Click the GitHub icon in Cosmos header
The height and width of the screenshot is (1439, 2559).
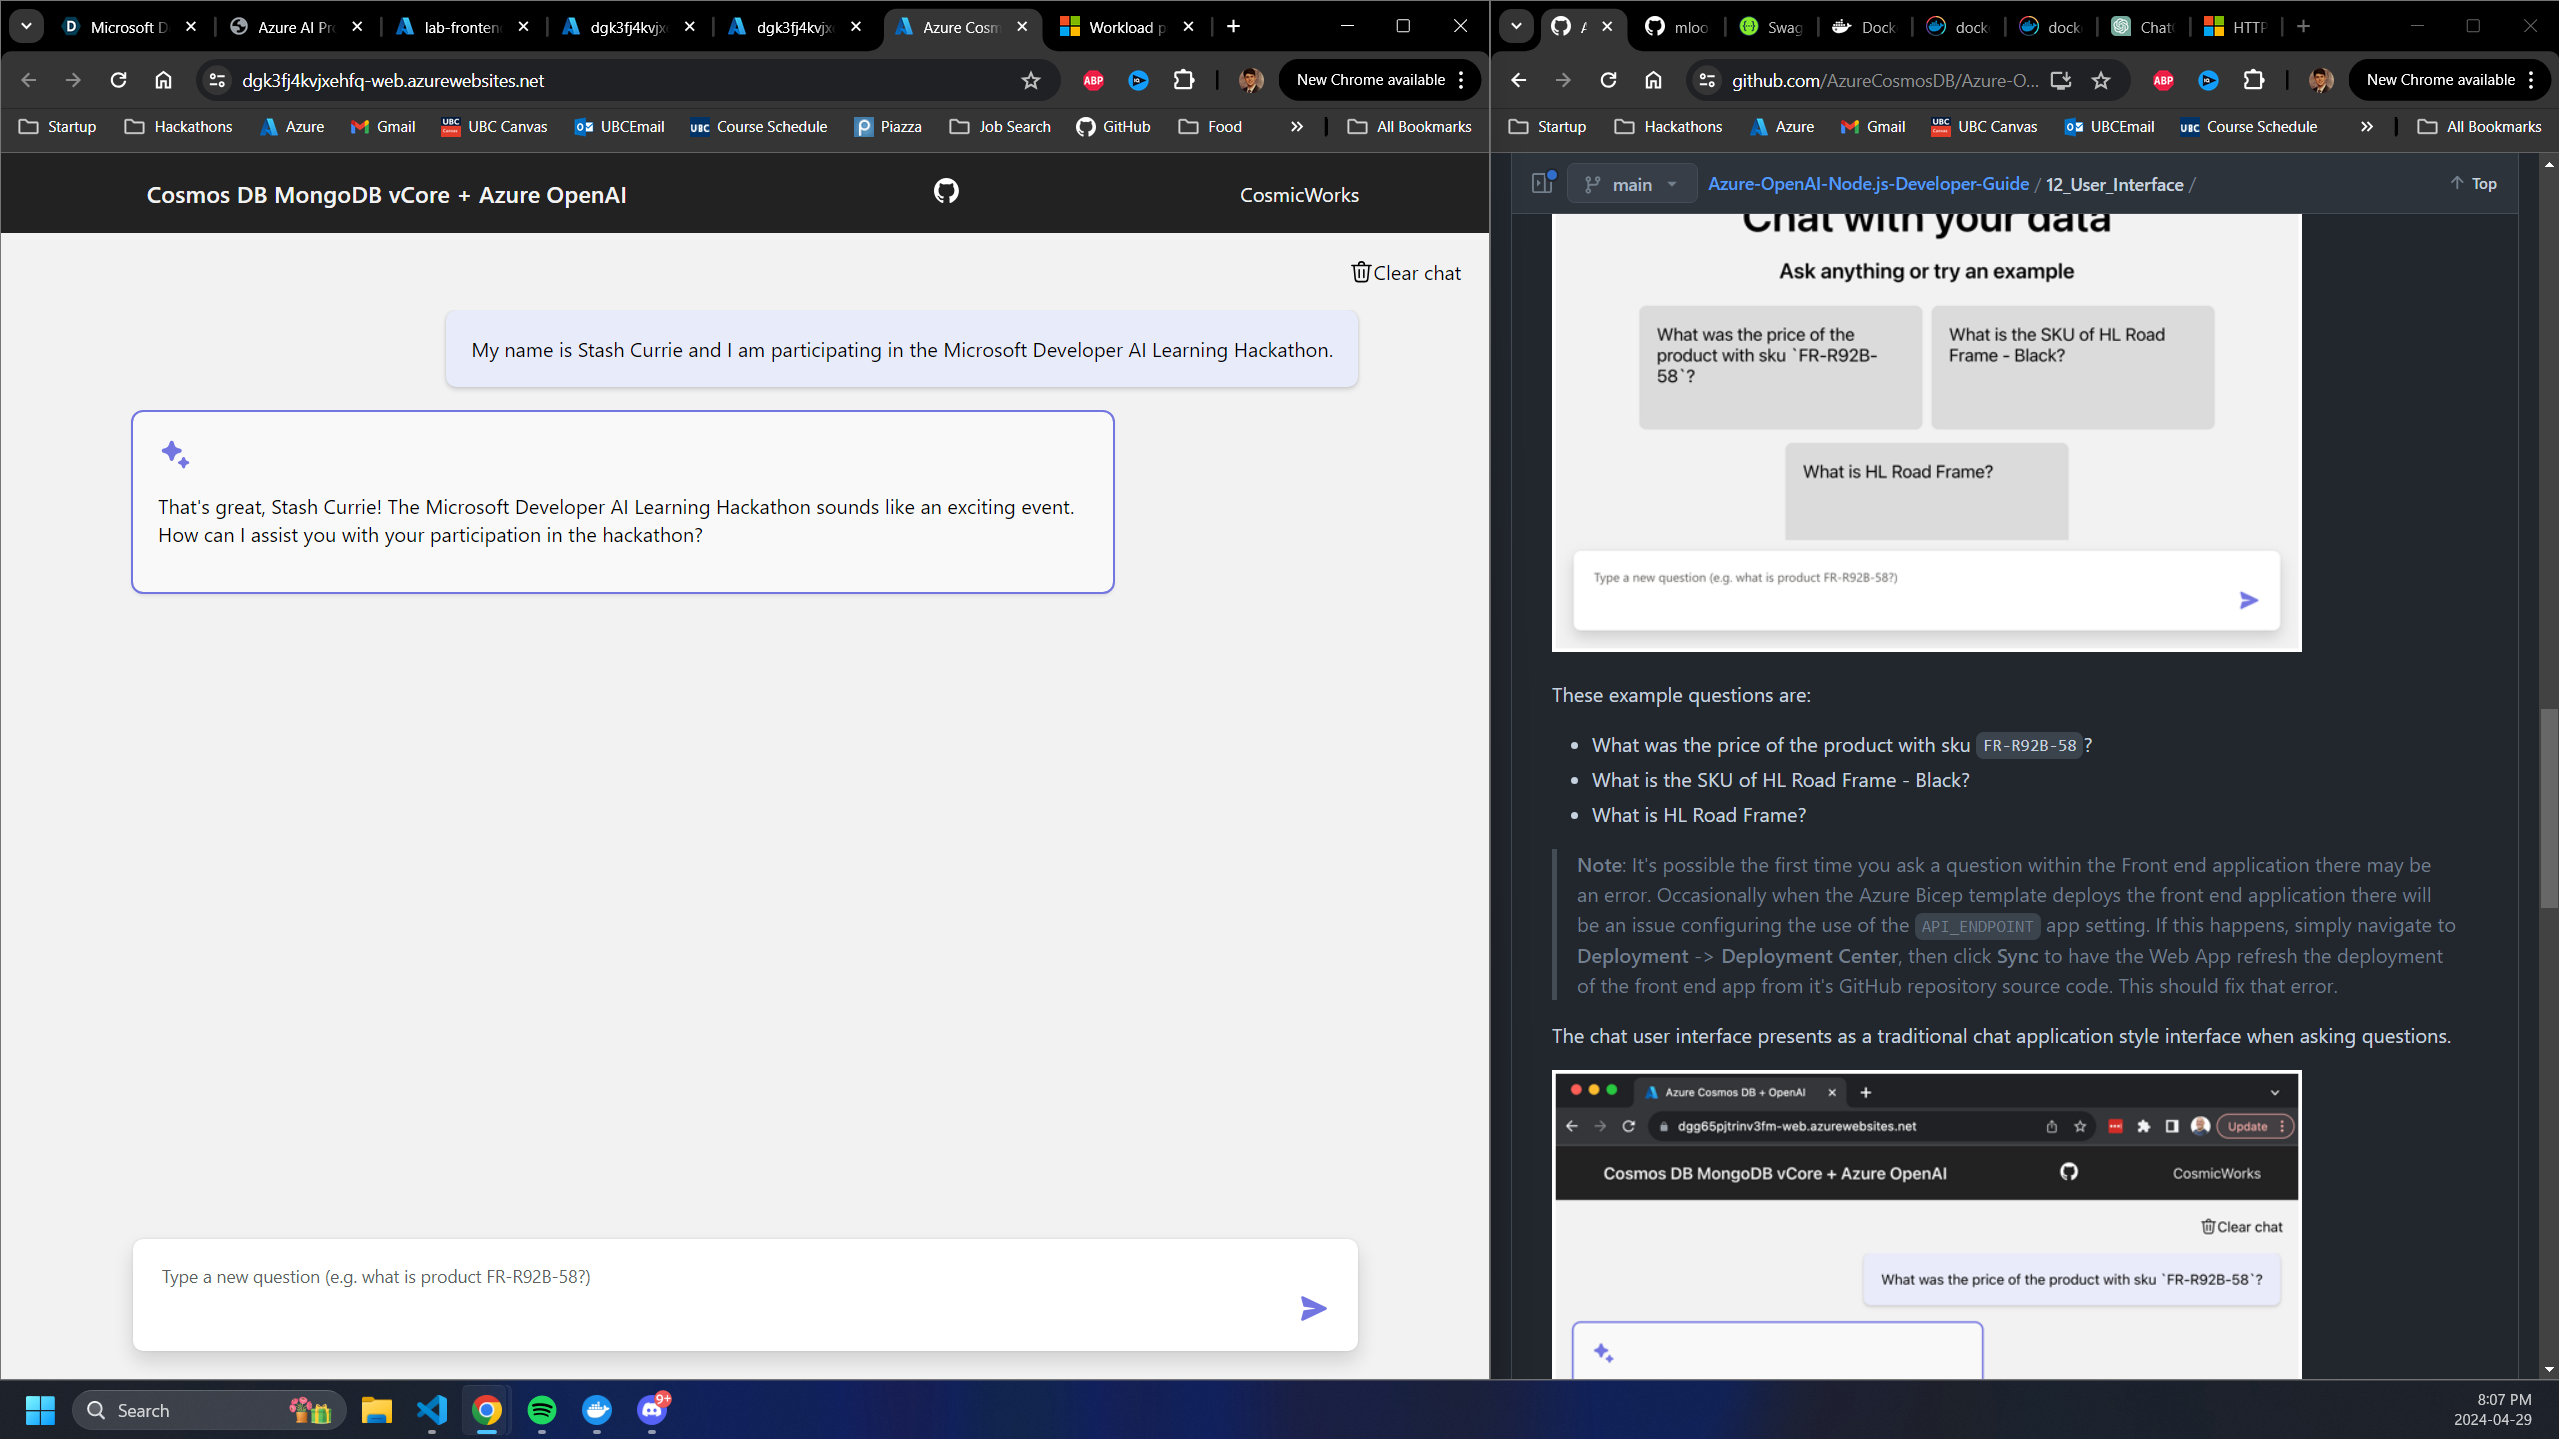coord(945,191)
